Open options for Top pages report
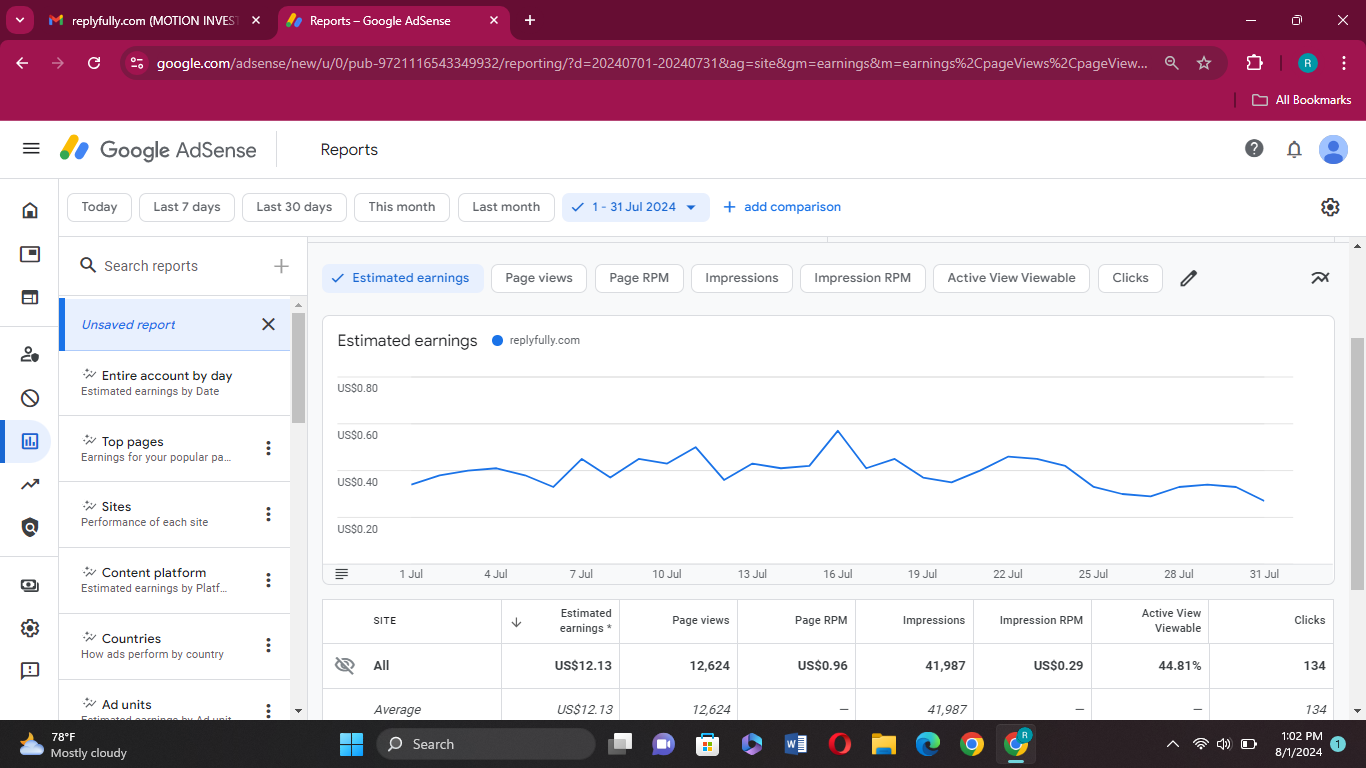This screenshot has height=768, width=1366. point(268,448)
